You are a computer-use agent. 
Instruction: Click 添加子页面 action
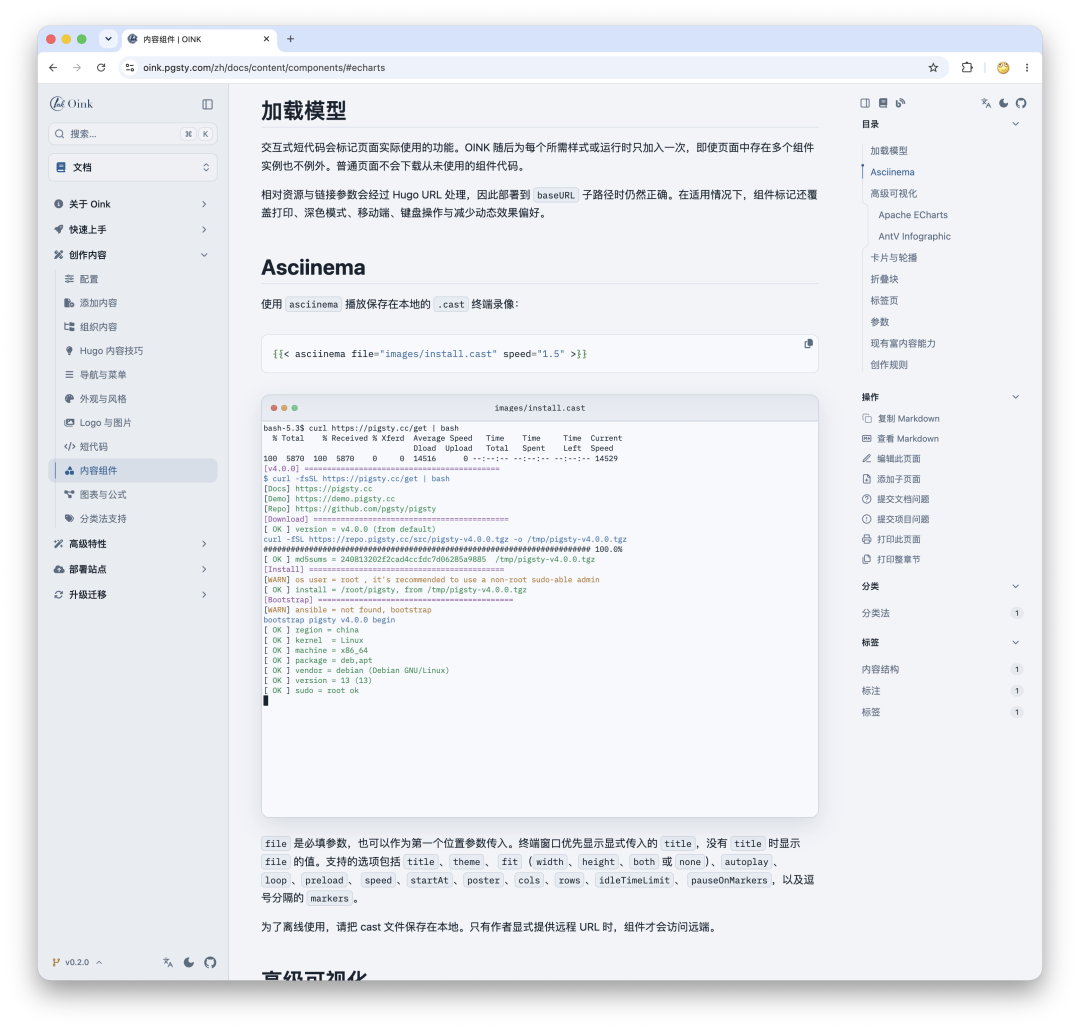click(x=891, y=479)
